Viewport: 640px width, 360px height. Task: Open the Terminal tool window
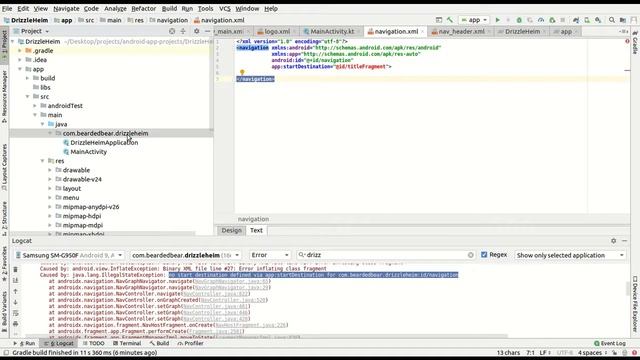click(x=127, y=343)
